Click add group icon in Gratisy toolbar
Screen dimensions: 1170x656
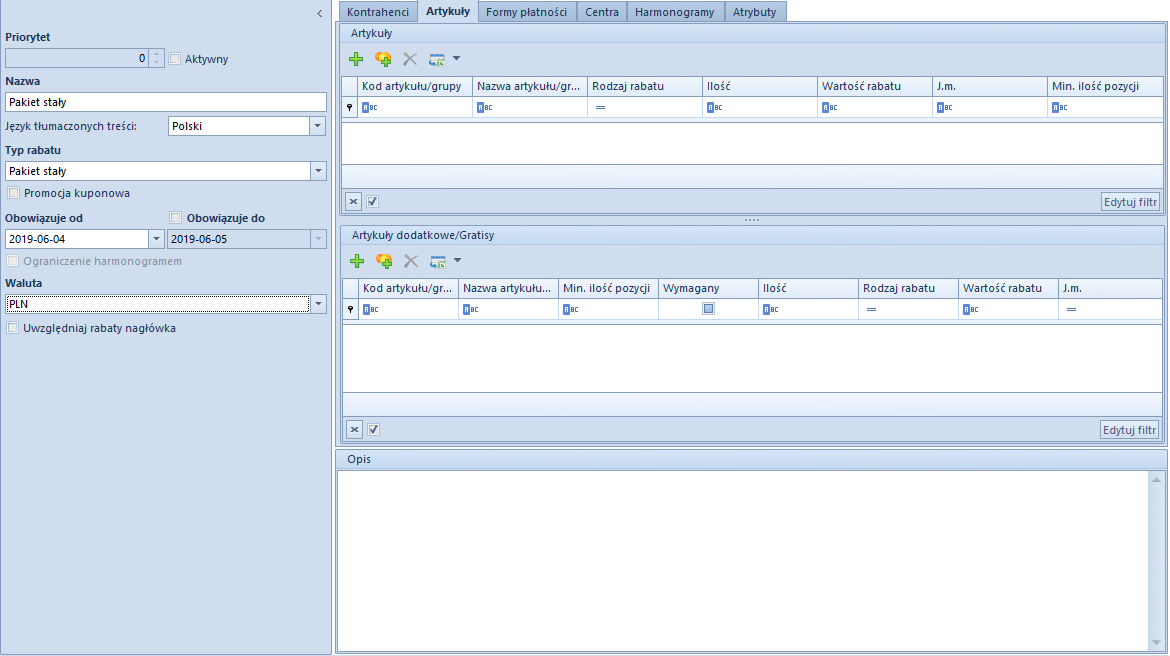click(x=383, y=261)
